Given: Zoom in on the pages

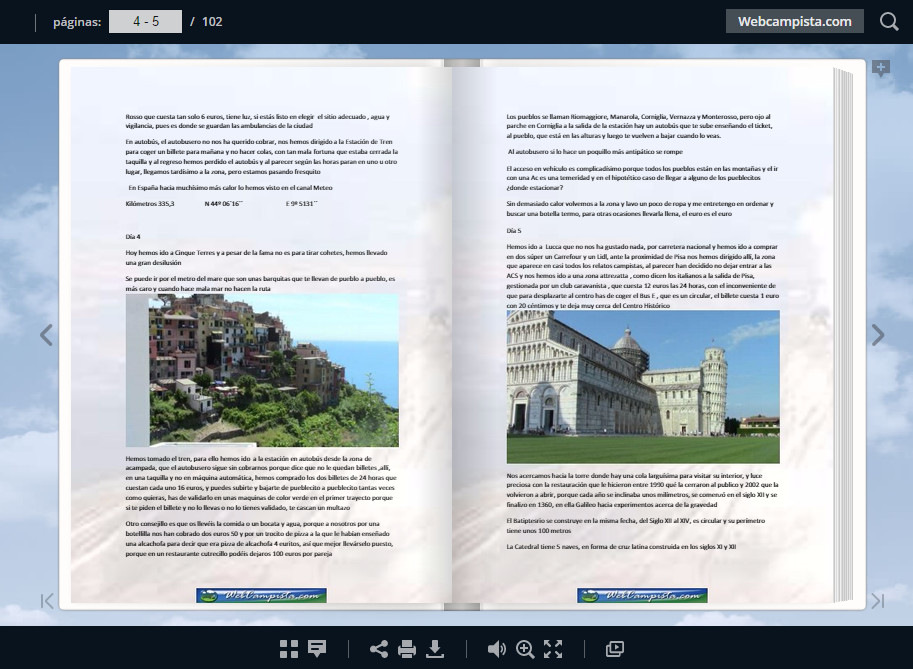Looking at the screenshot, I should click(525, 649).
